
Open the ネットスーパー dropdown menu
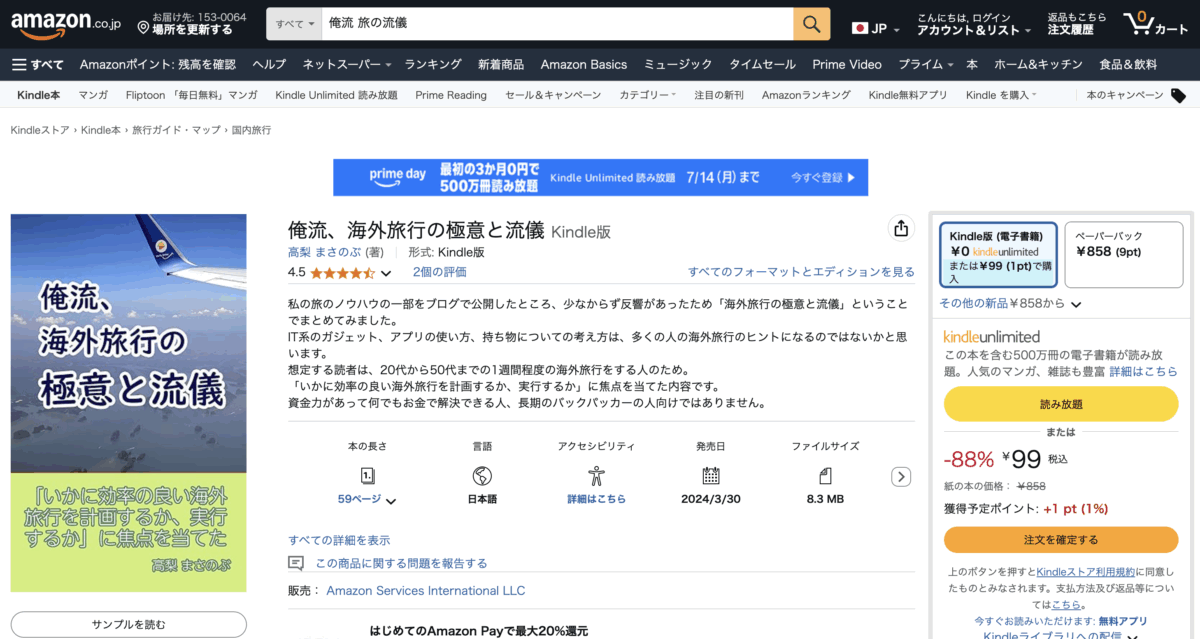[x=347, y=65]
